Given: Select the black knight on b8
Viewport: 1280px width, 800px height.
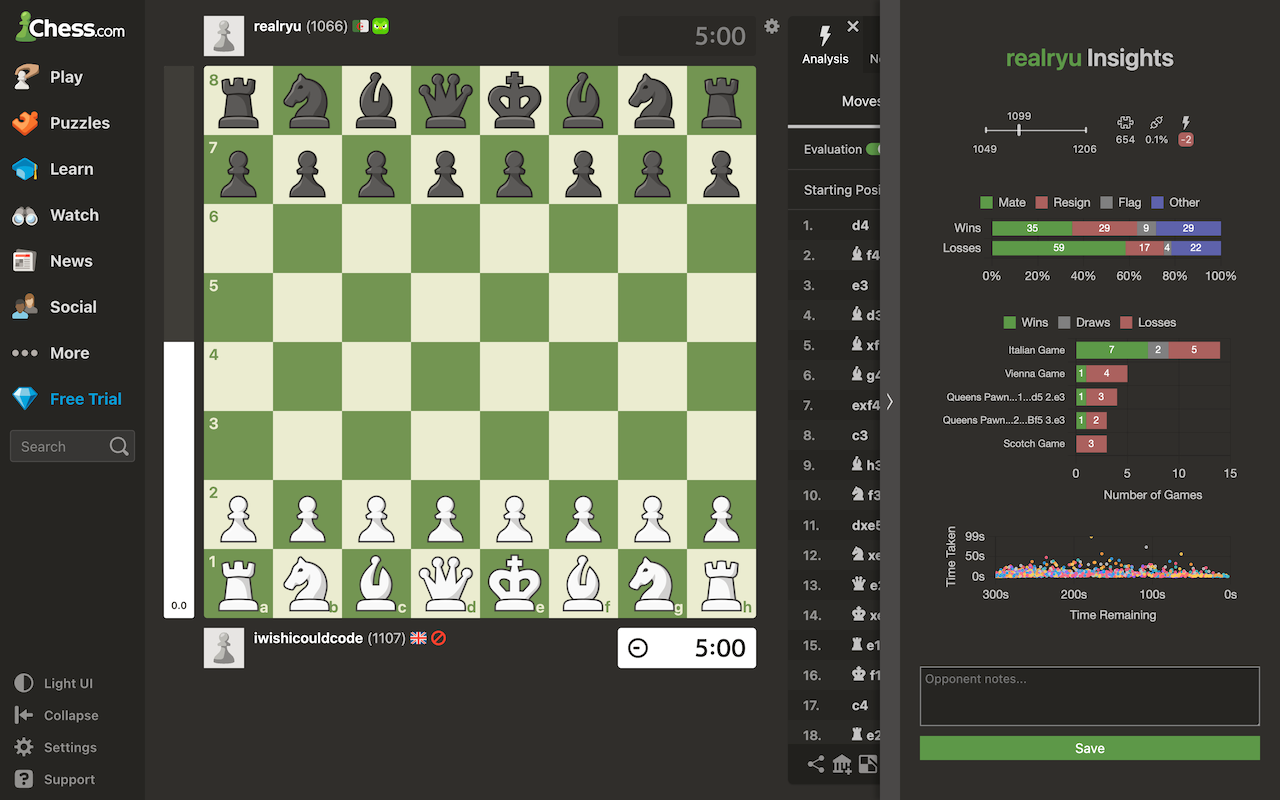Looking at the screenshot, I should point(307,100).
